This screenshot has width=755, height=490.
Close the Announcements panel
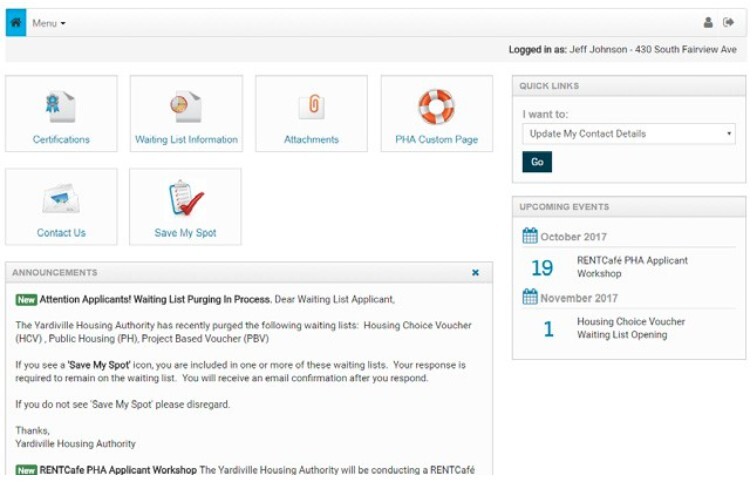[475, 272]
